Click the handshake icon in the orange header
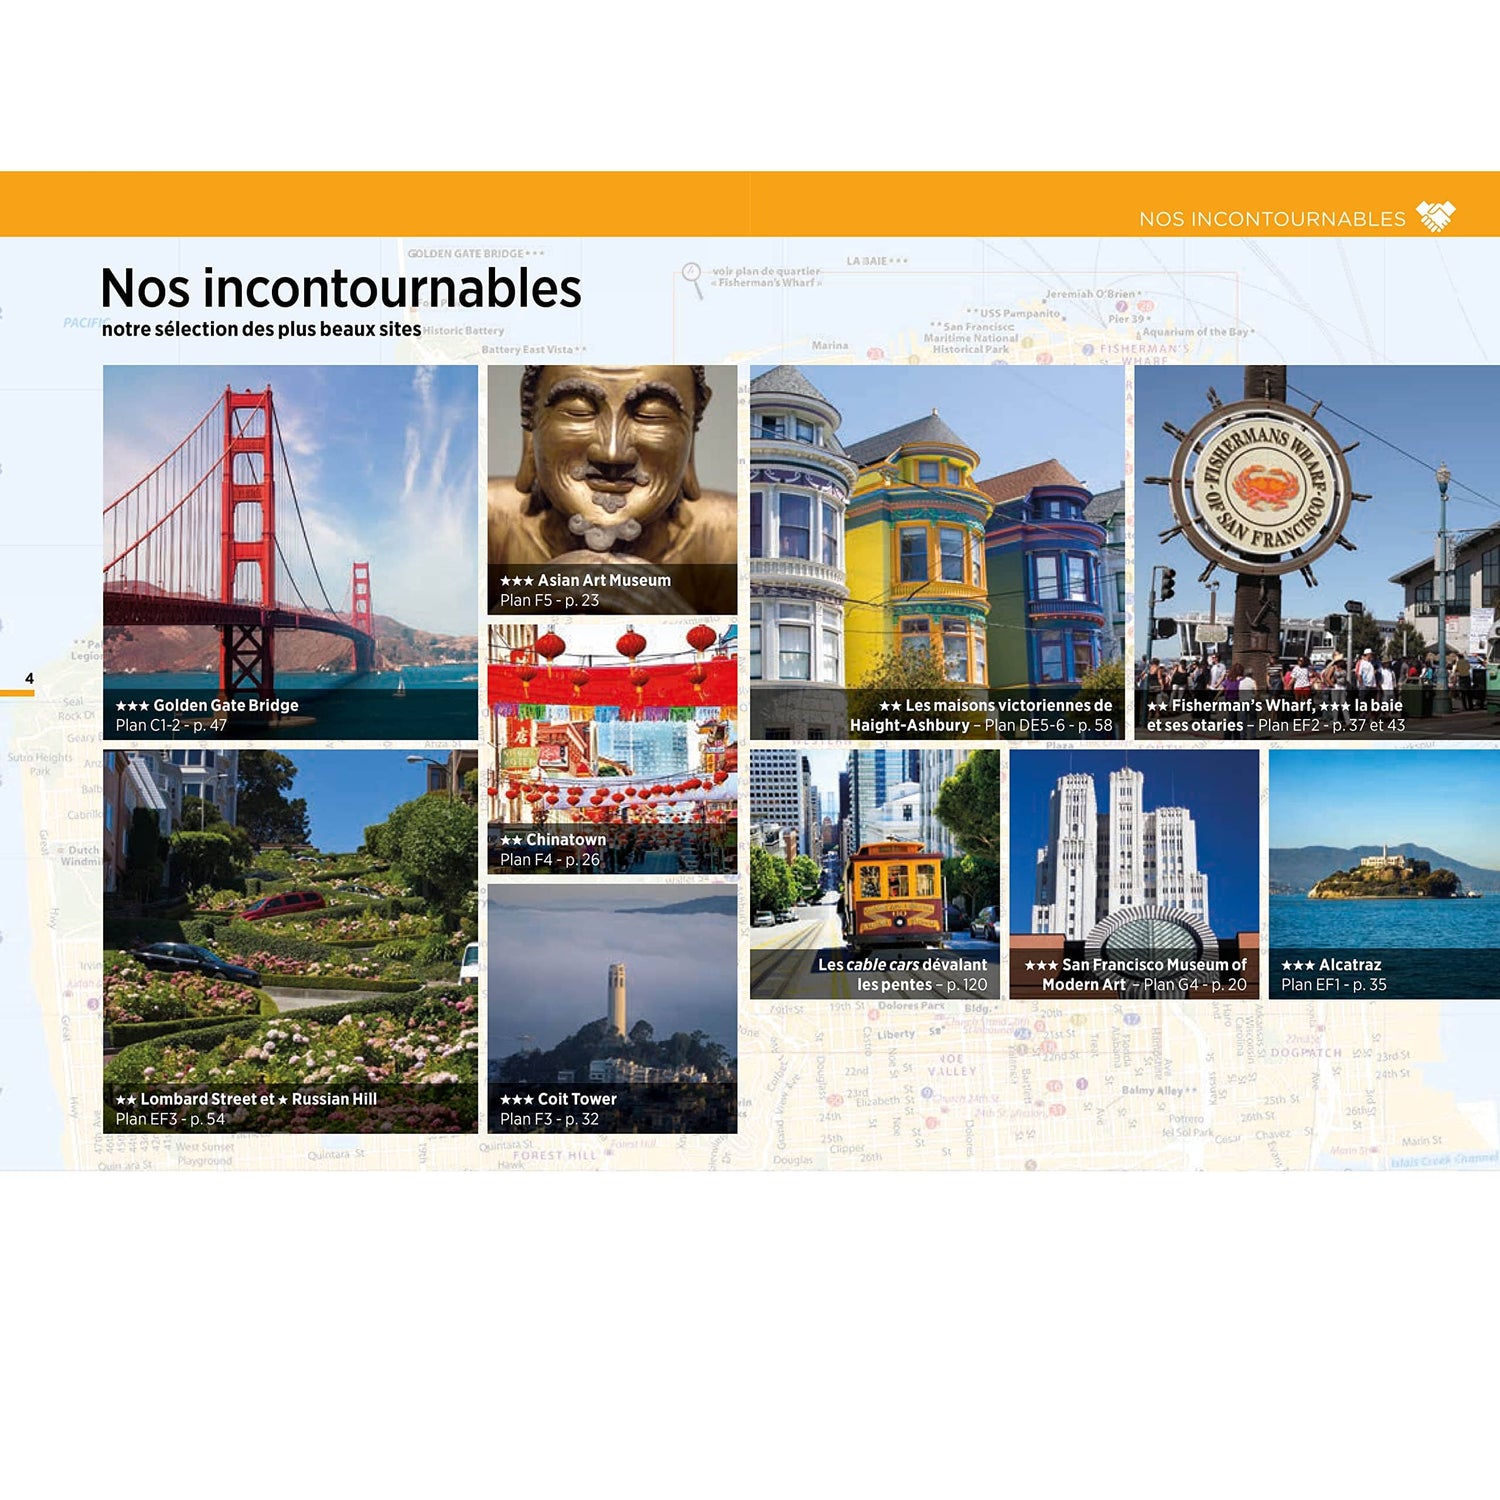 click(1437, 215)
